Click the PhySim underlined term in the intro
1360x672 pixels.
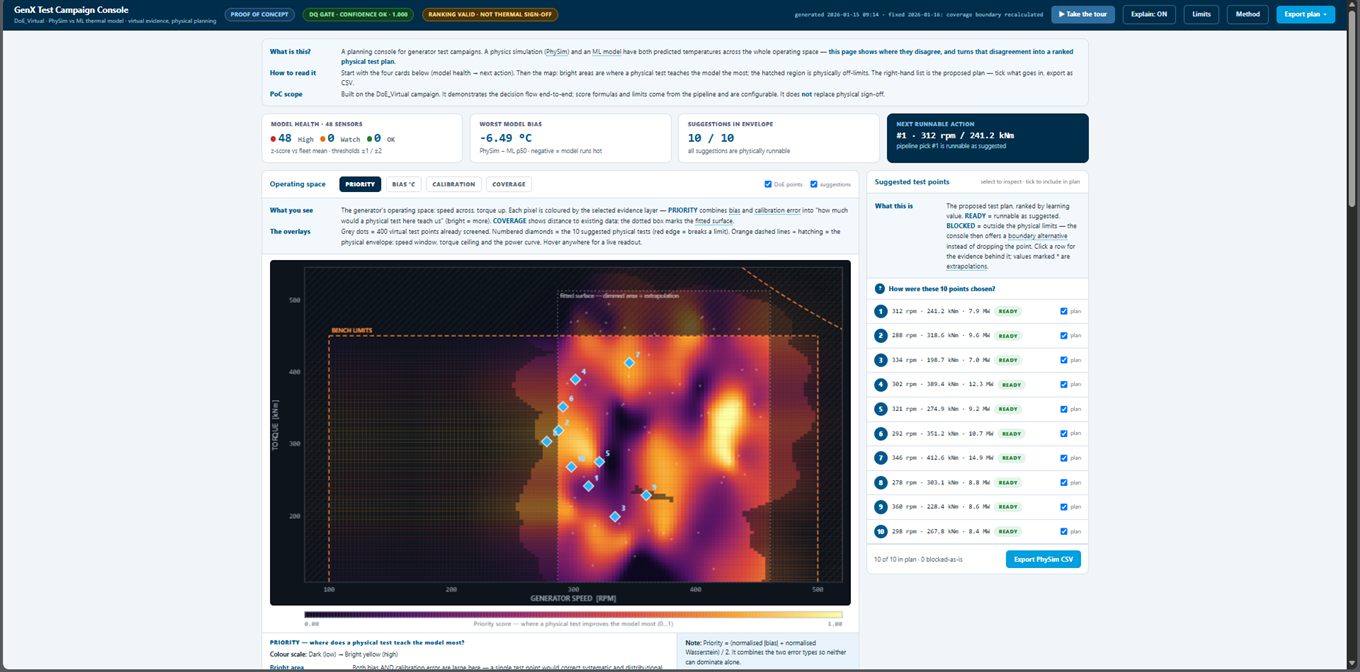[x=556, y=51]
